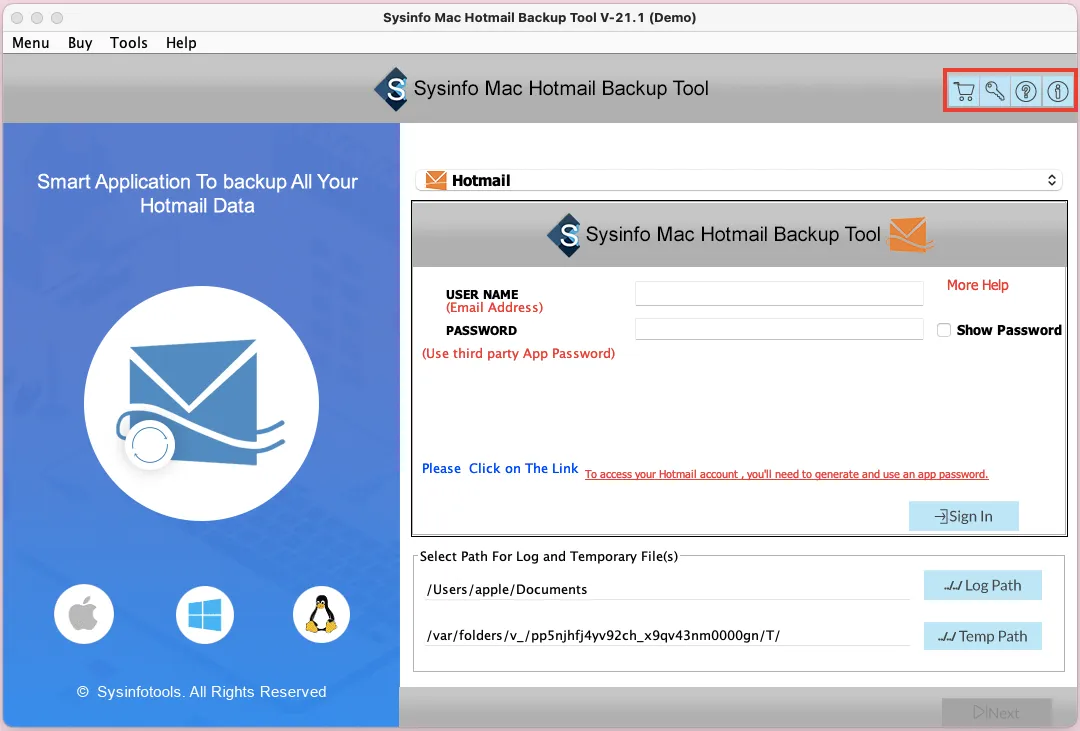Click the Linux penguin platform icon
1080x731 pixels.
coord(321,614)
